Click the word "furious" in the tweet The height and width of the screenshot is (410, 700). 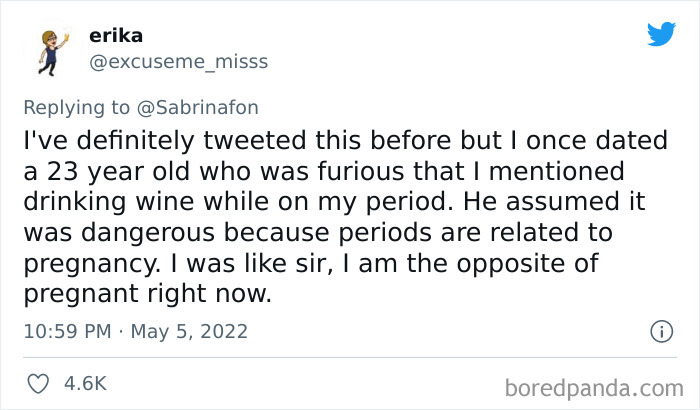point(365,170)
